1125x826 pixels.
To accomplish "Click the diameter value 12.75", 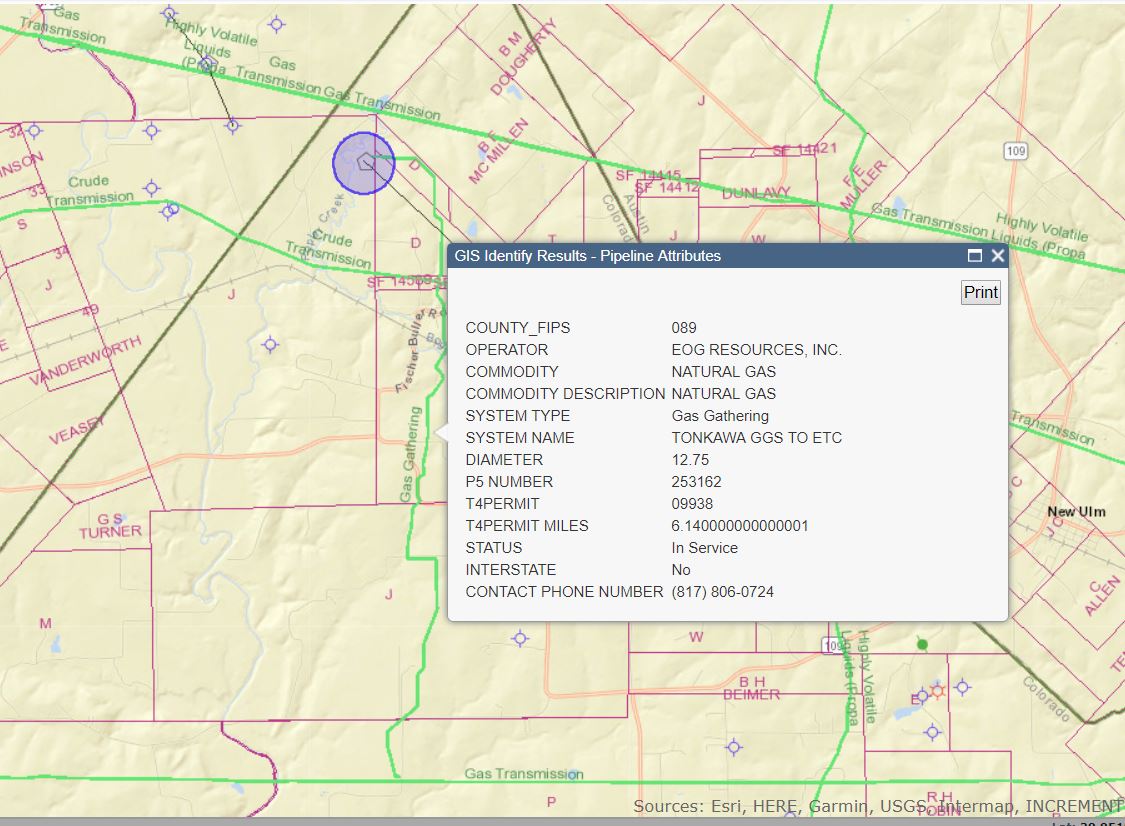I will [x=690, y=460].
